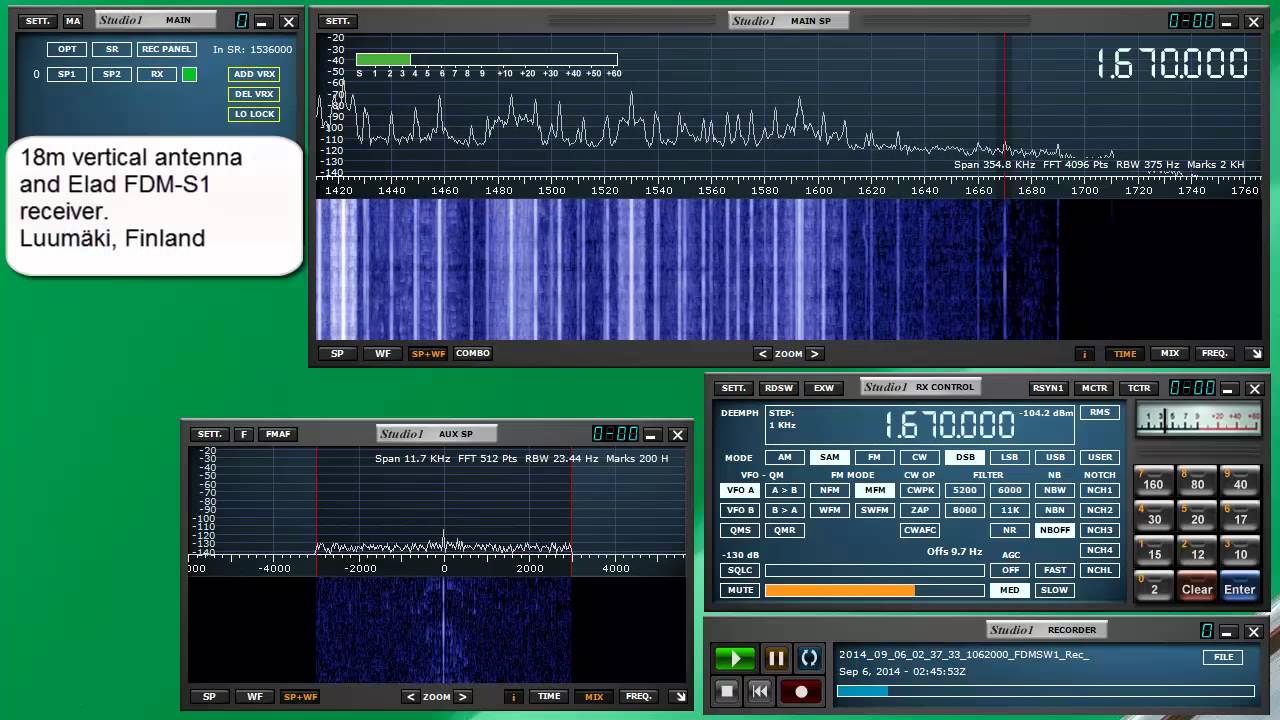The image size is (1280, 720).
Task: Open the FILE button in recorder
Action: tap(1223, 657)
